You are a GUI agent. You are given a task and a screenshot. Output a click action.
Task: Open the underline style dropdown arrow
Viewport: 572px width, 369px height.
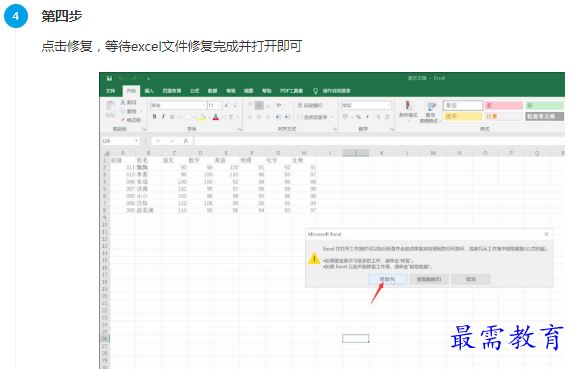click(179, 117)
